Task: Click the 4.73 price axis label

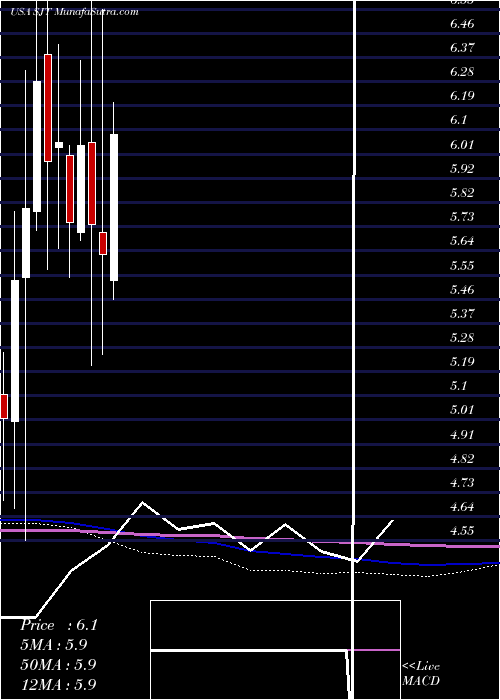Action: tap(462, 483)
